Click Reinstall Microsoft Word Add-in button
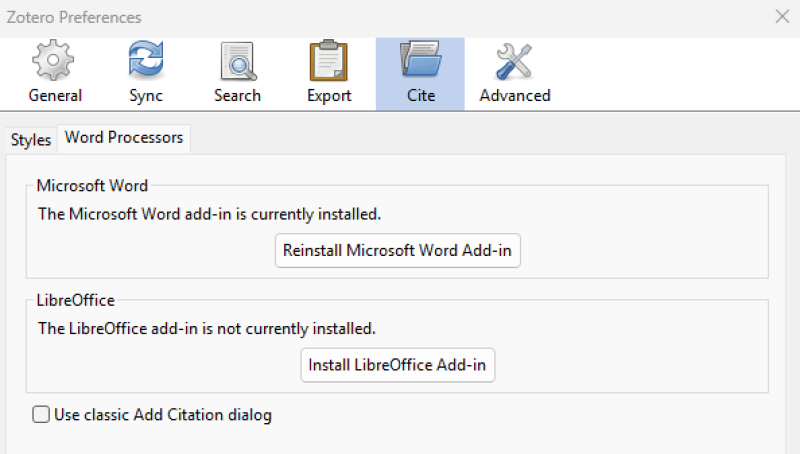 [x=397, y=250]
